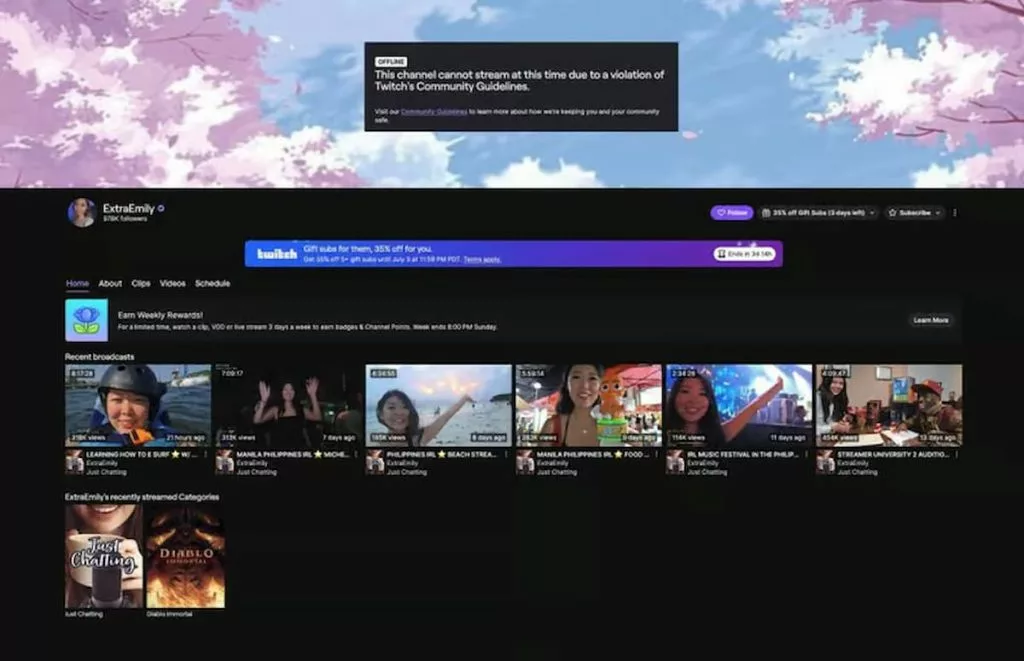The height and width of the screenshot is (661, 1024).
Task: Click ExtraEmily's recently streamed Categories heading
Action: click(142, 497)
